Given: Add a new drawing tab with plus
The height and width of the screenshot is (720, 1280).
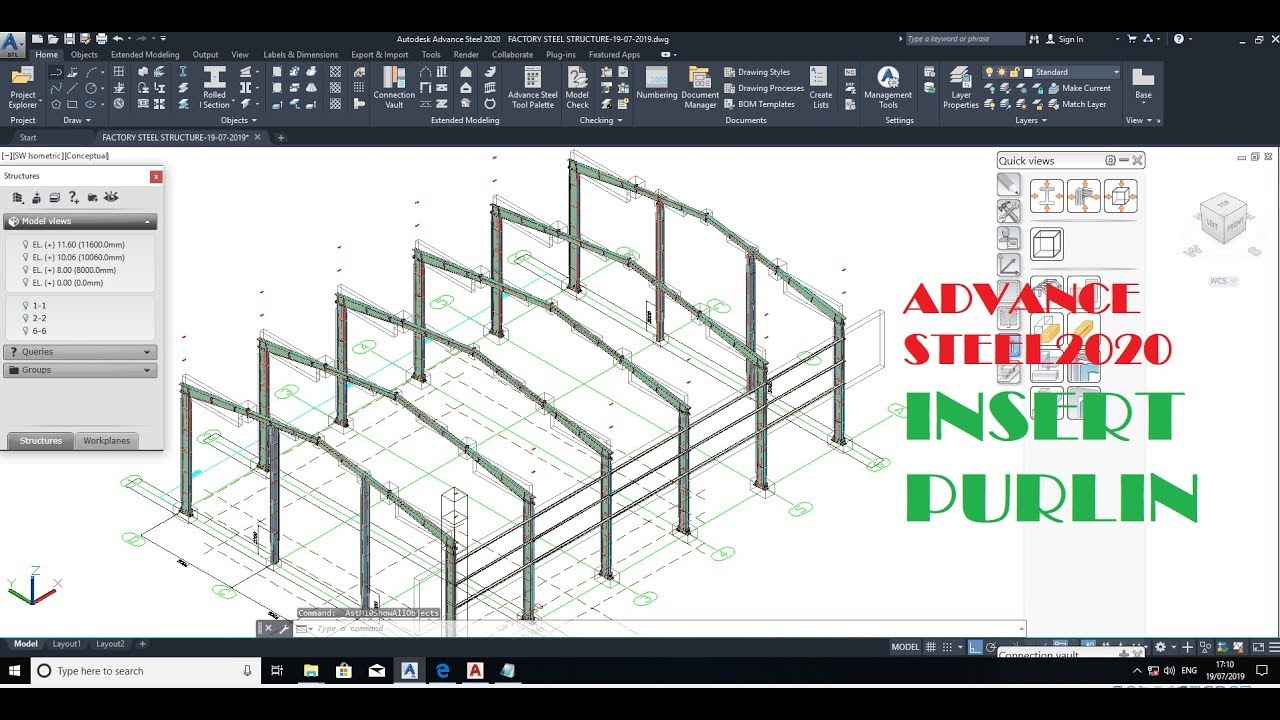Looking at the screenshot, I should click(x=281, y=137).
